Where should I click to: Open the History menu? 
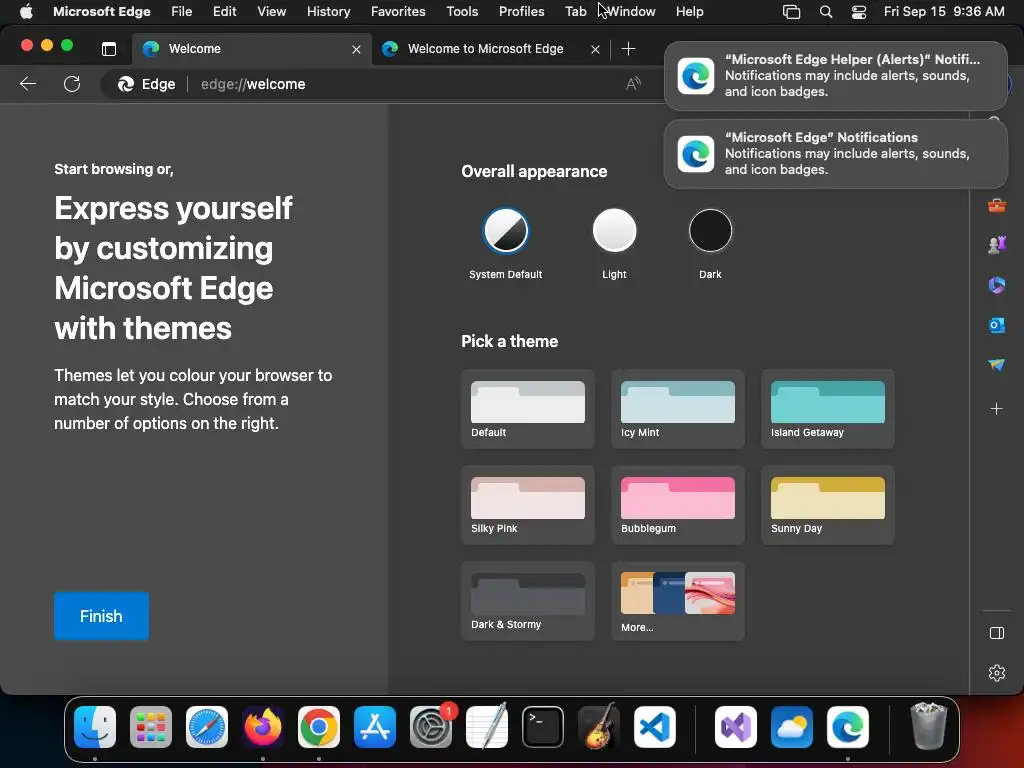[x=328, y=11]
